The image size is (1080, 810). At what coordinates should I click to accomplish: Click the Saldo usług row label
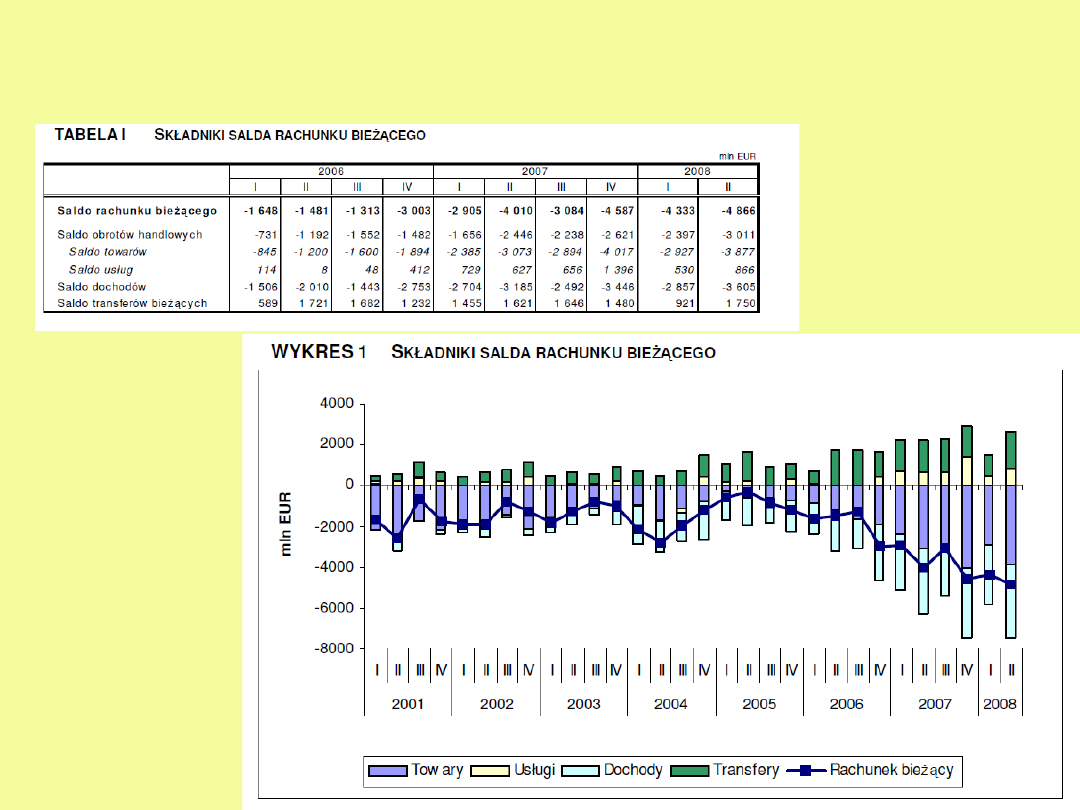[101, 270]
